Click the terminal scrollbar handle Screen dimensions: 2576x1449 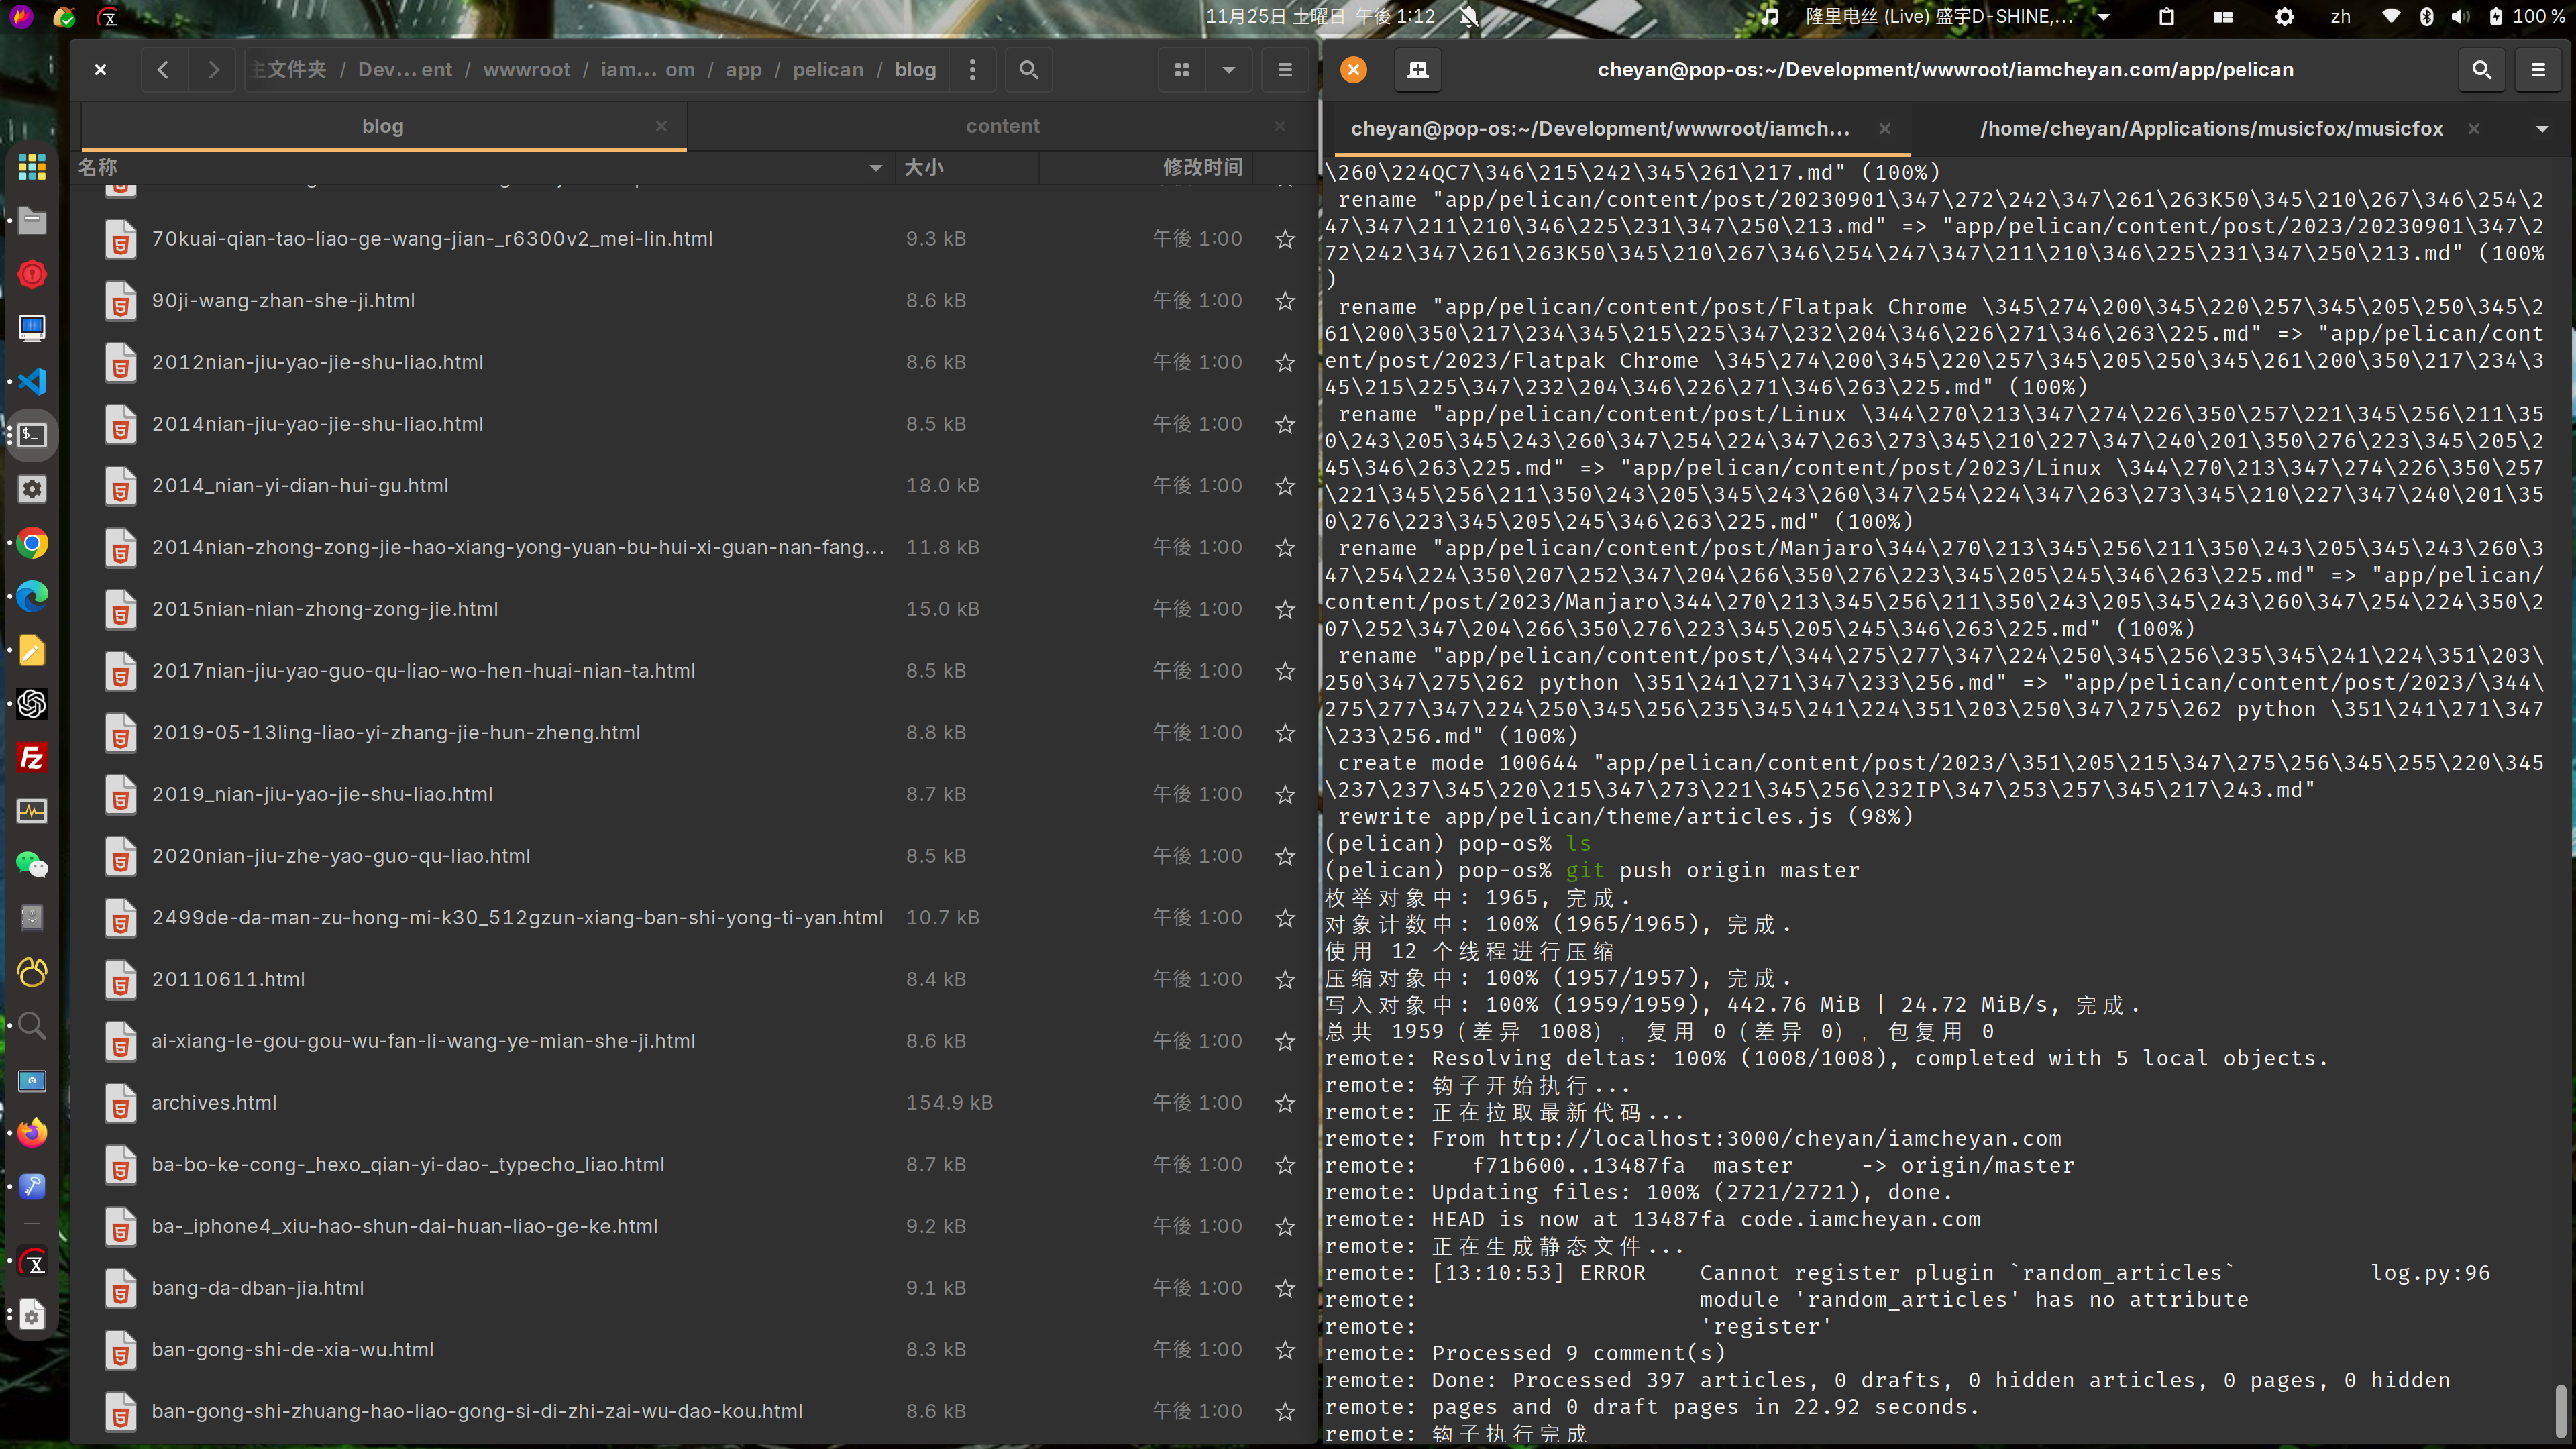point(2560,1410)
